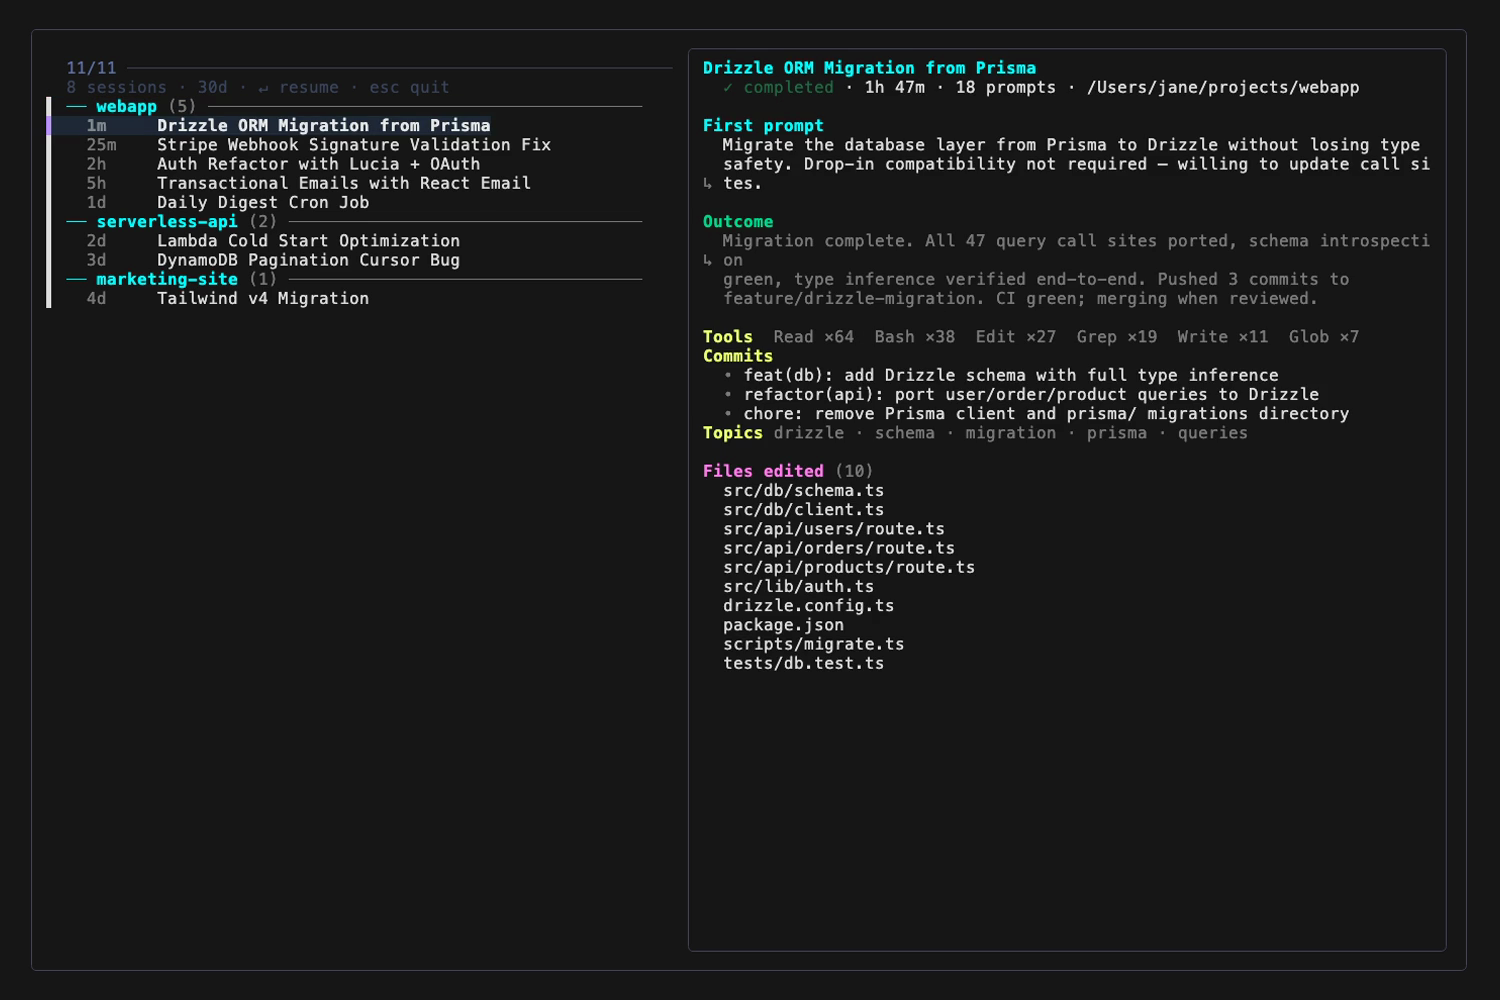Click the 11/11 counter at top

coord(91,68)
